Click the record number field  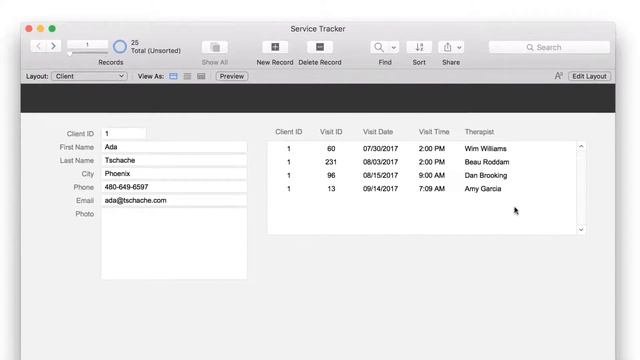pyautogui.click(x=87, y=44)
